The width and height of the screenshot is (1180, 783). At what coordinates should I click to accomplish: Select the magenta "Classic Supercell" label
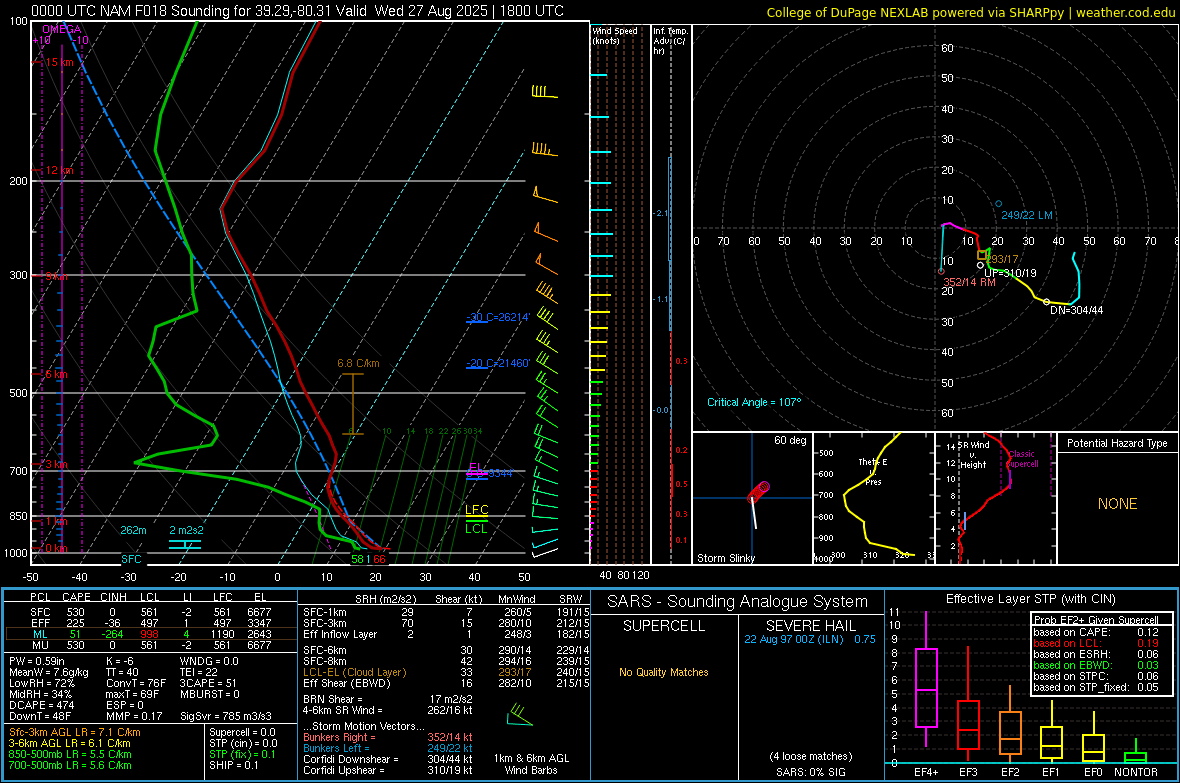(x=1023, y=459)
